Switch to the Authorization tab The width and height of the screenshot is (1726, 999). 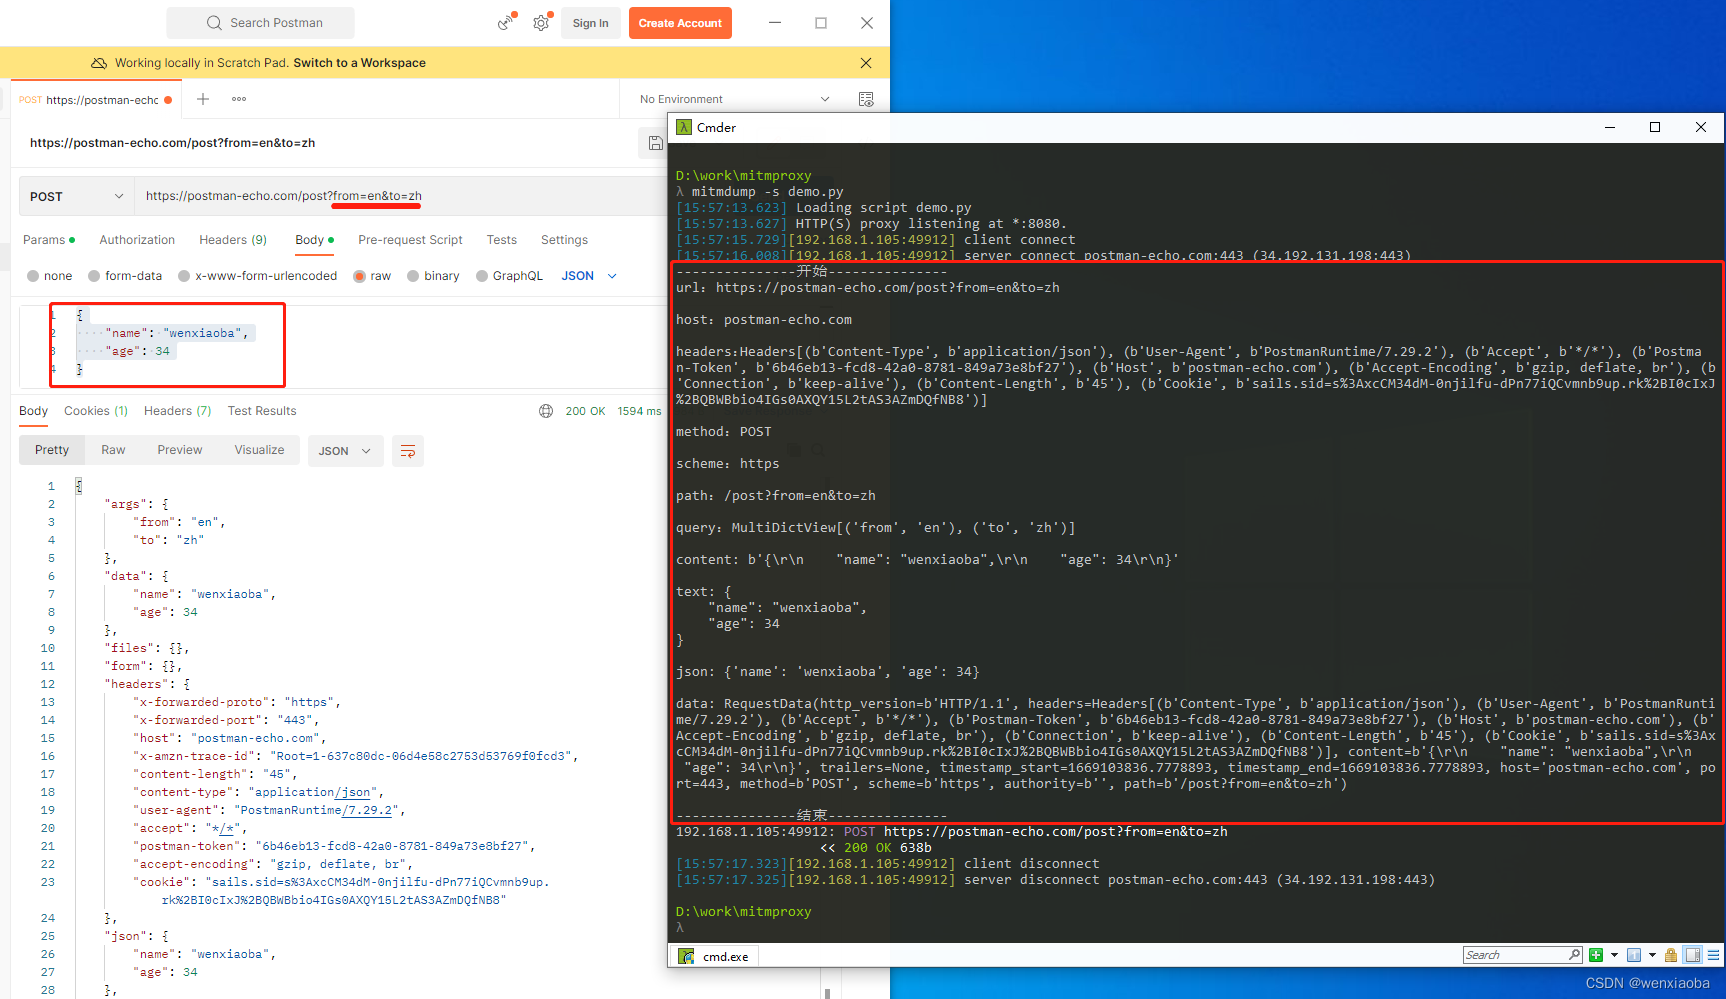(137, 240)
